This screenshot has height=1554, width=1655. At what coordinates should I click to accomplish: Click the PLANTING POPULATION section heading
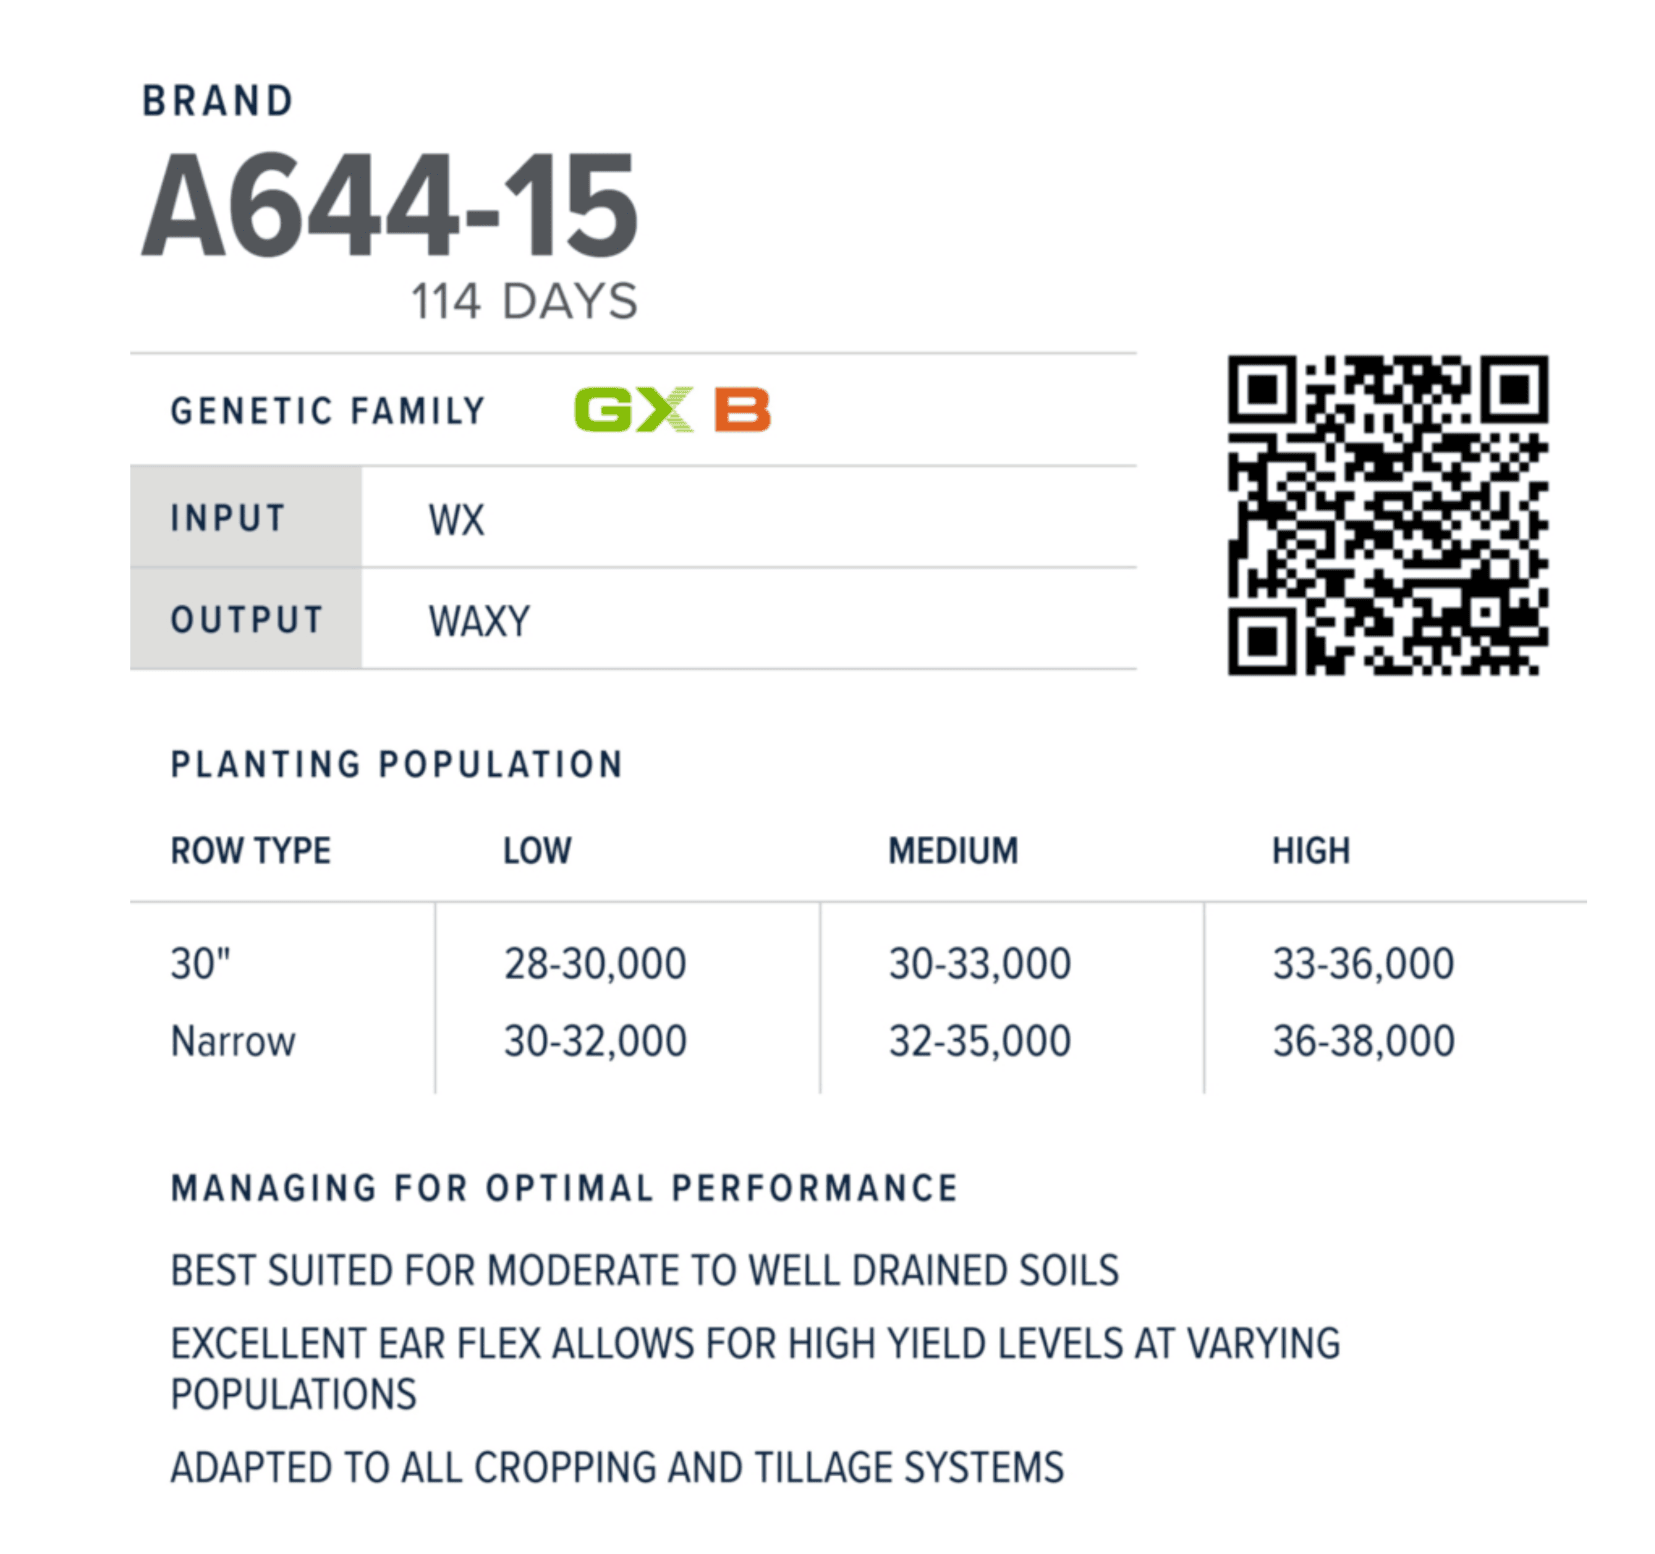pyautogui.click(x=397, y=765)
